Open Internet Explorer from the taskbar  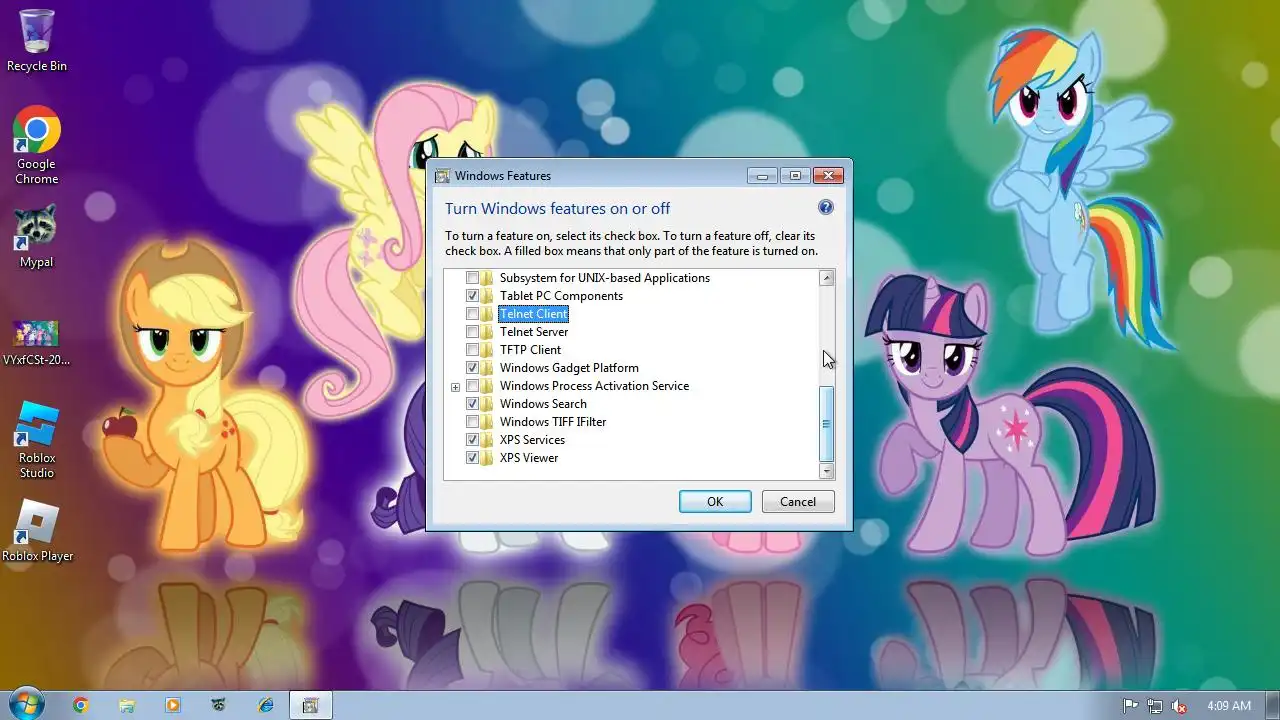click(265, 705)
